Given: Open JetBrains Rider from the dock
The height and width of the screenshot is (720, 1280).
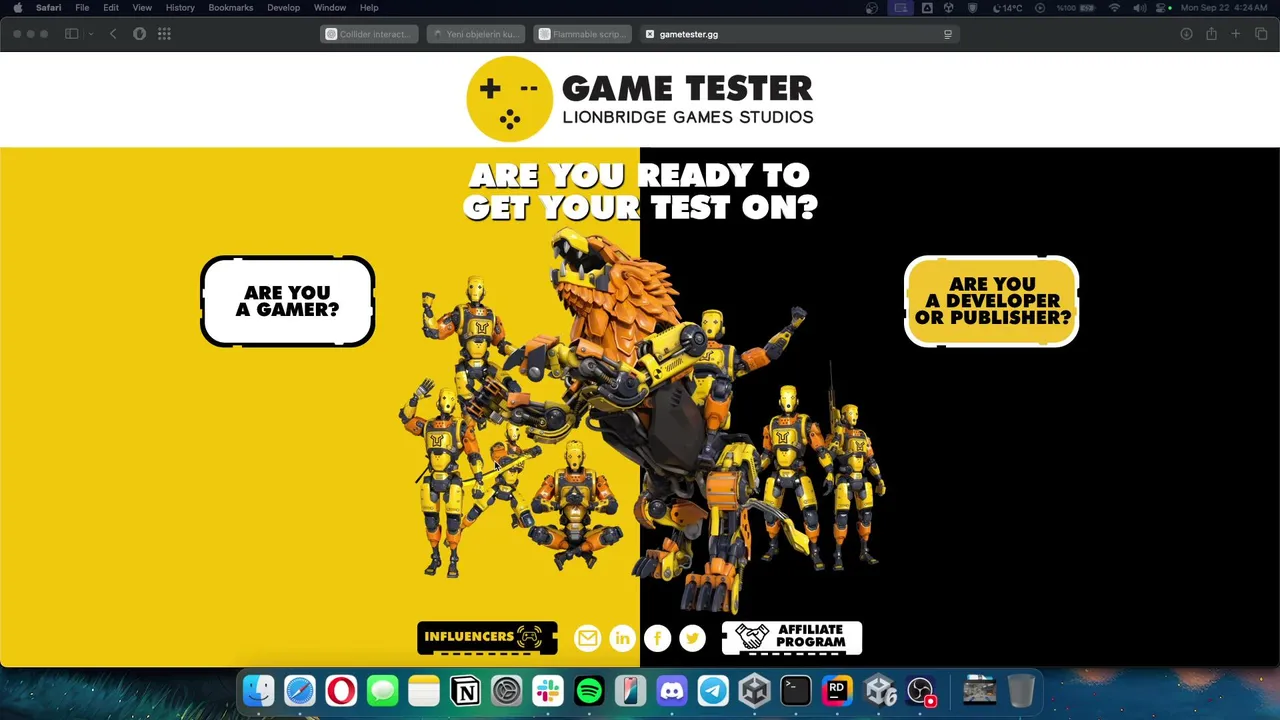Looking at the screenshot, I should point(837,691).
